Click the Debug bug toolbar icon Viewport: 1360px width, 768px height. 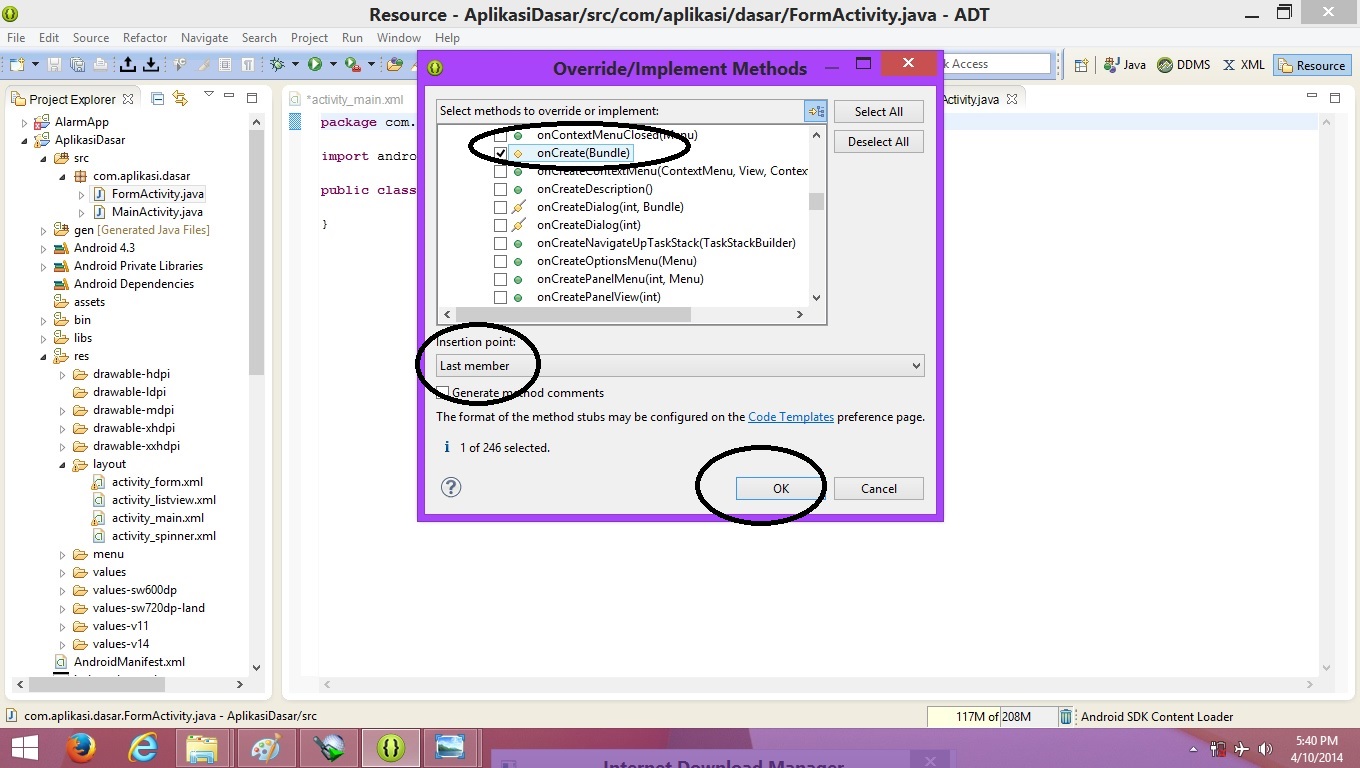click(277, 64)
